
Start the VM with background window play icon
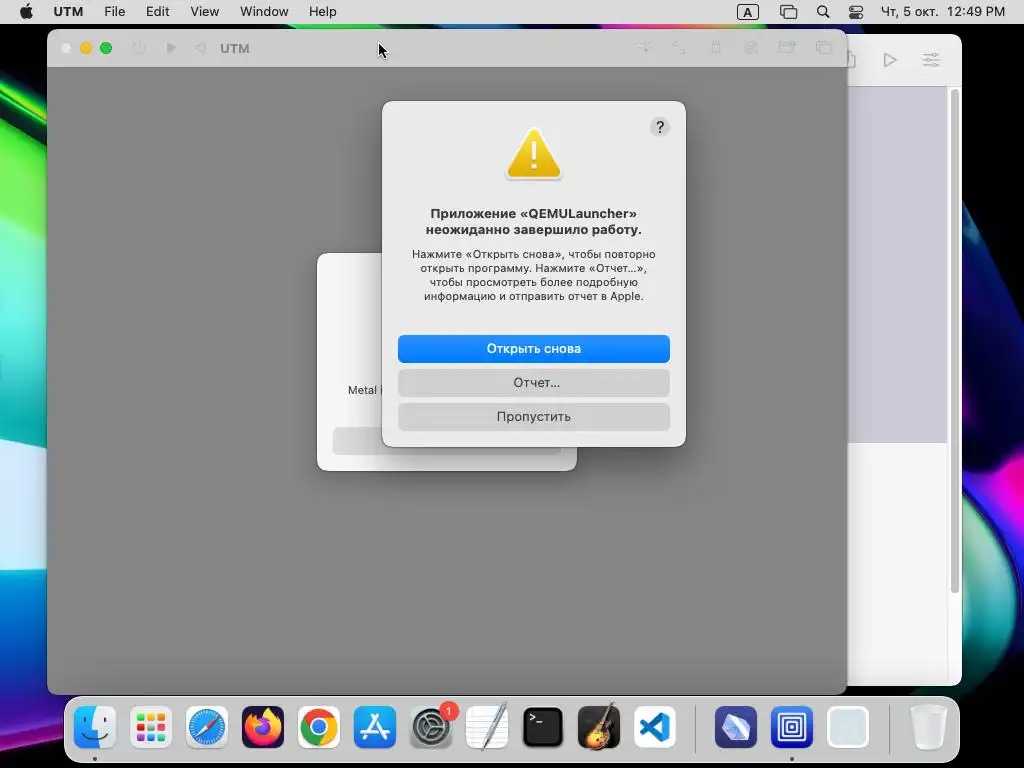tap(889, 60)
